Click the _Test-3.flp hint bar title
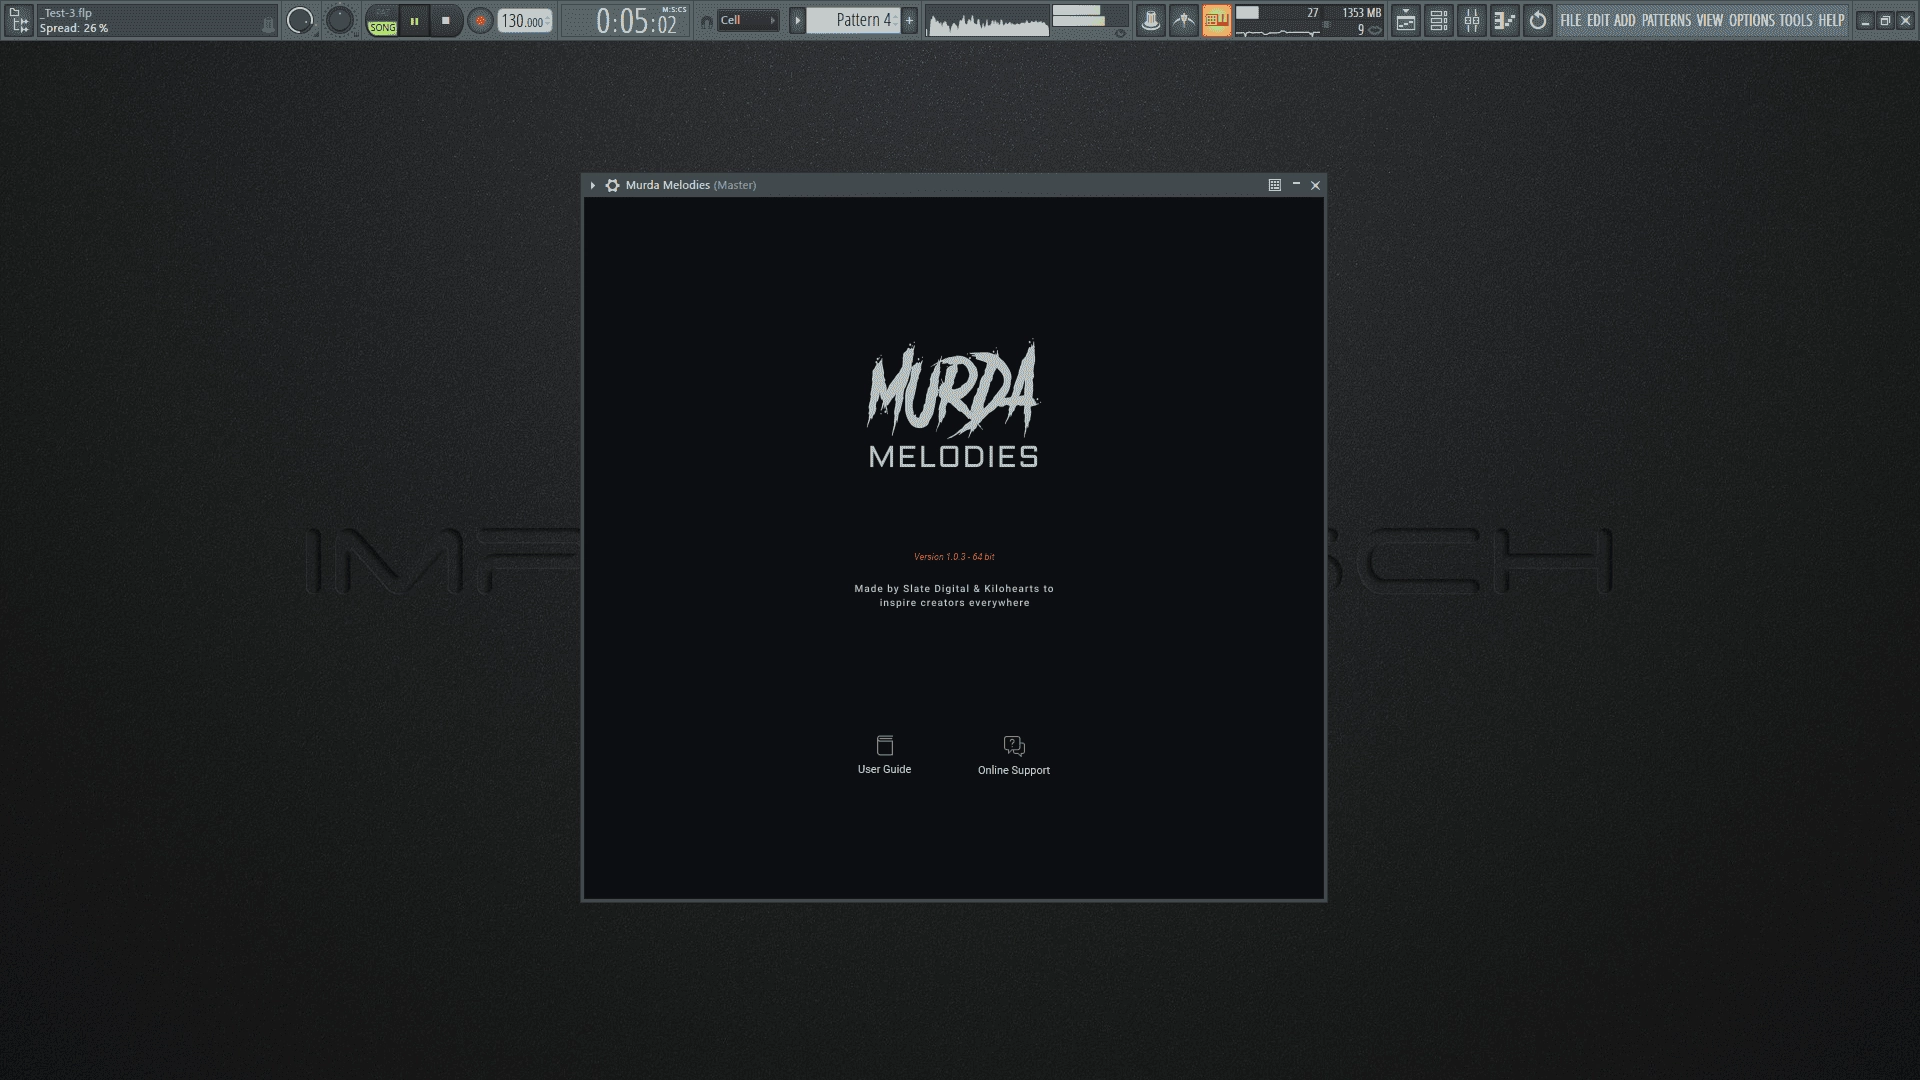 pos(67,13)
